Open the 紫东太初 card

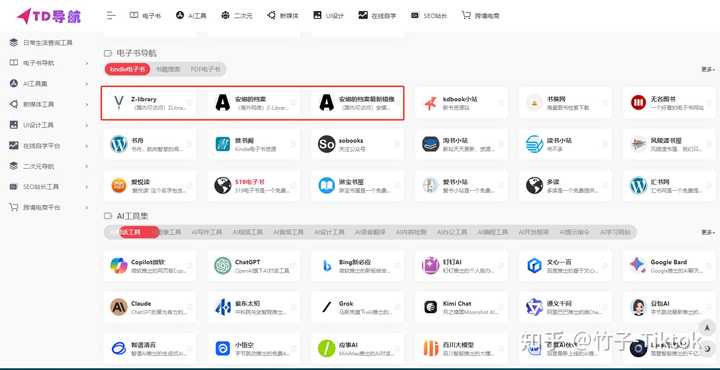click(253, 307)
